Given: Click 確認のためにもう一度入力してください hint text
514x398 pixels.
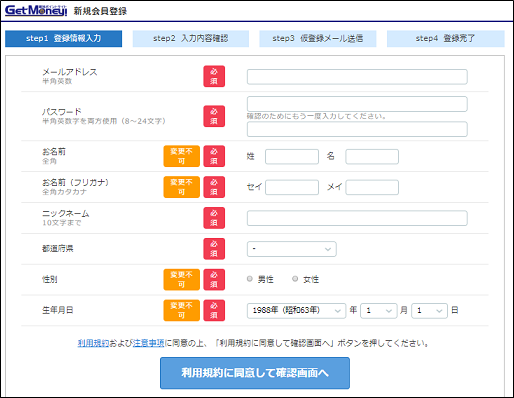Looking at the screenshot, I should tap(316, 116).
